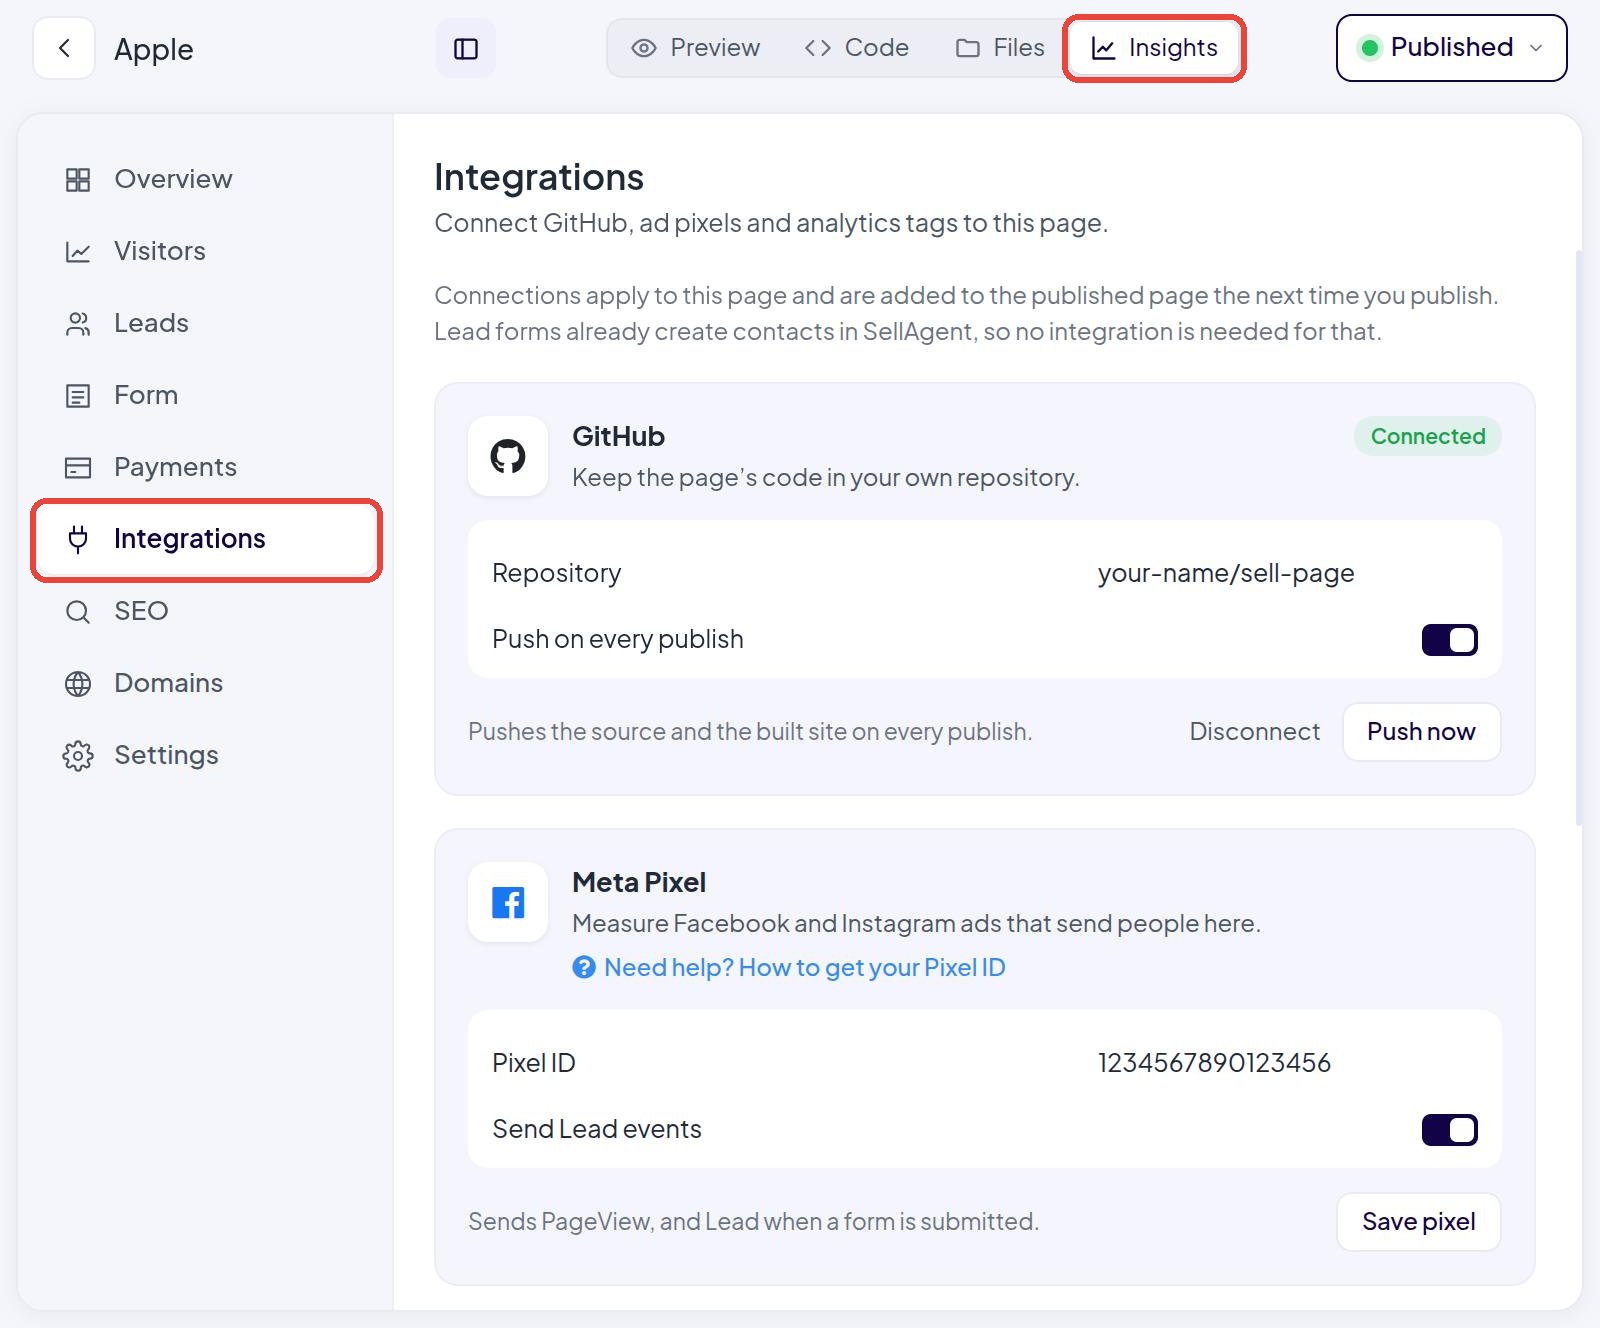
Task: Click the Domains globe icon
Action: tap(78, 683)
